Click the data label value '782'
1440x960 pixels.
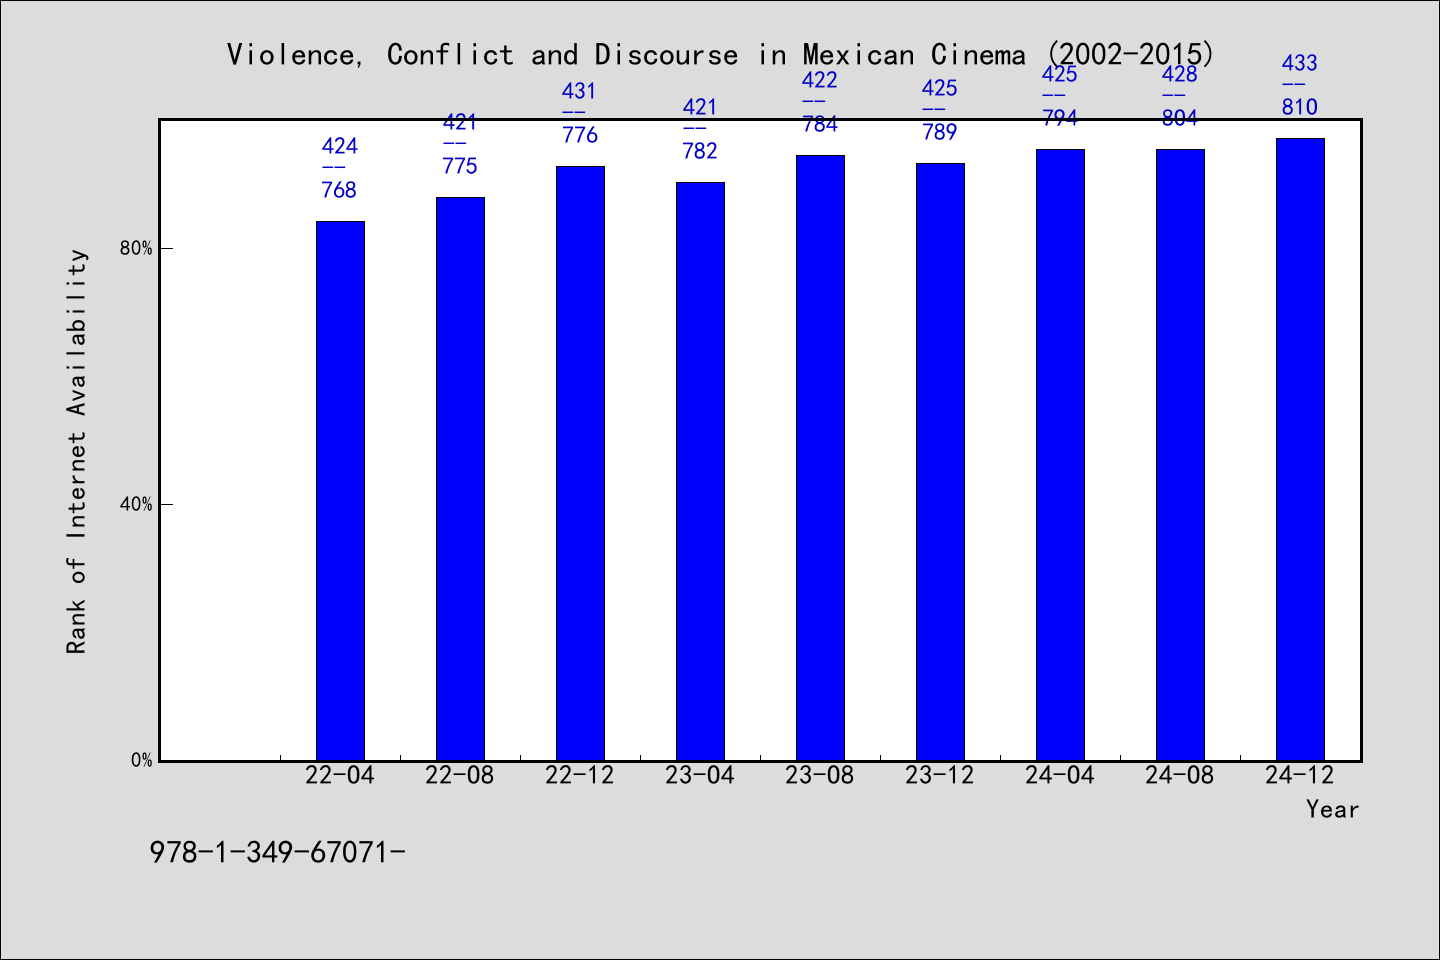click(700, 151)
